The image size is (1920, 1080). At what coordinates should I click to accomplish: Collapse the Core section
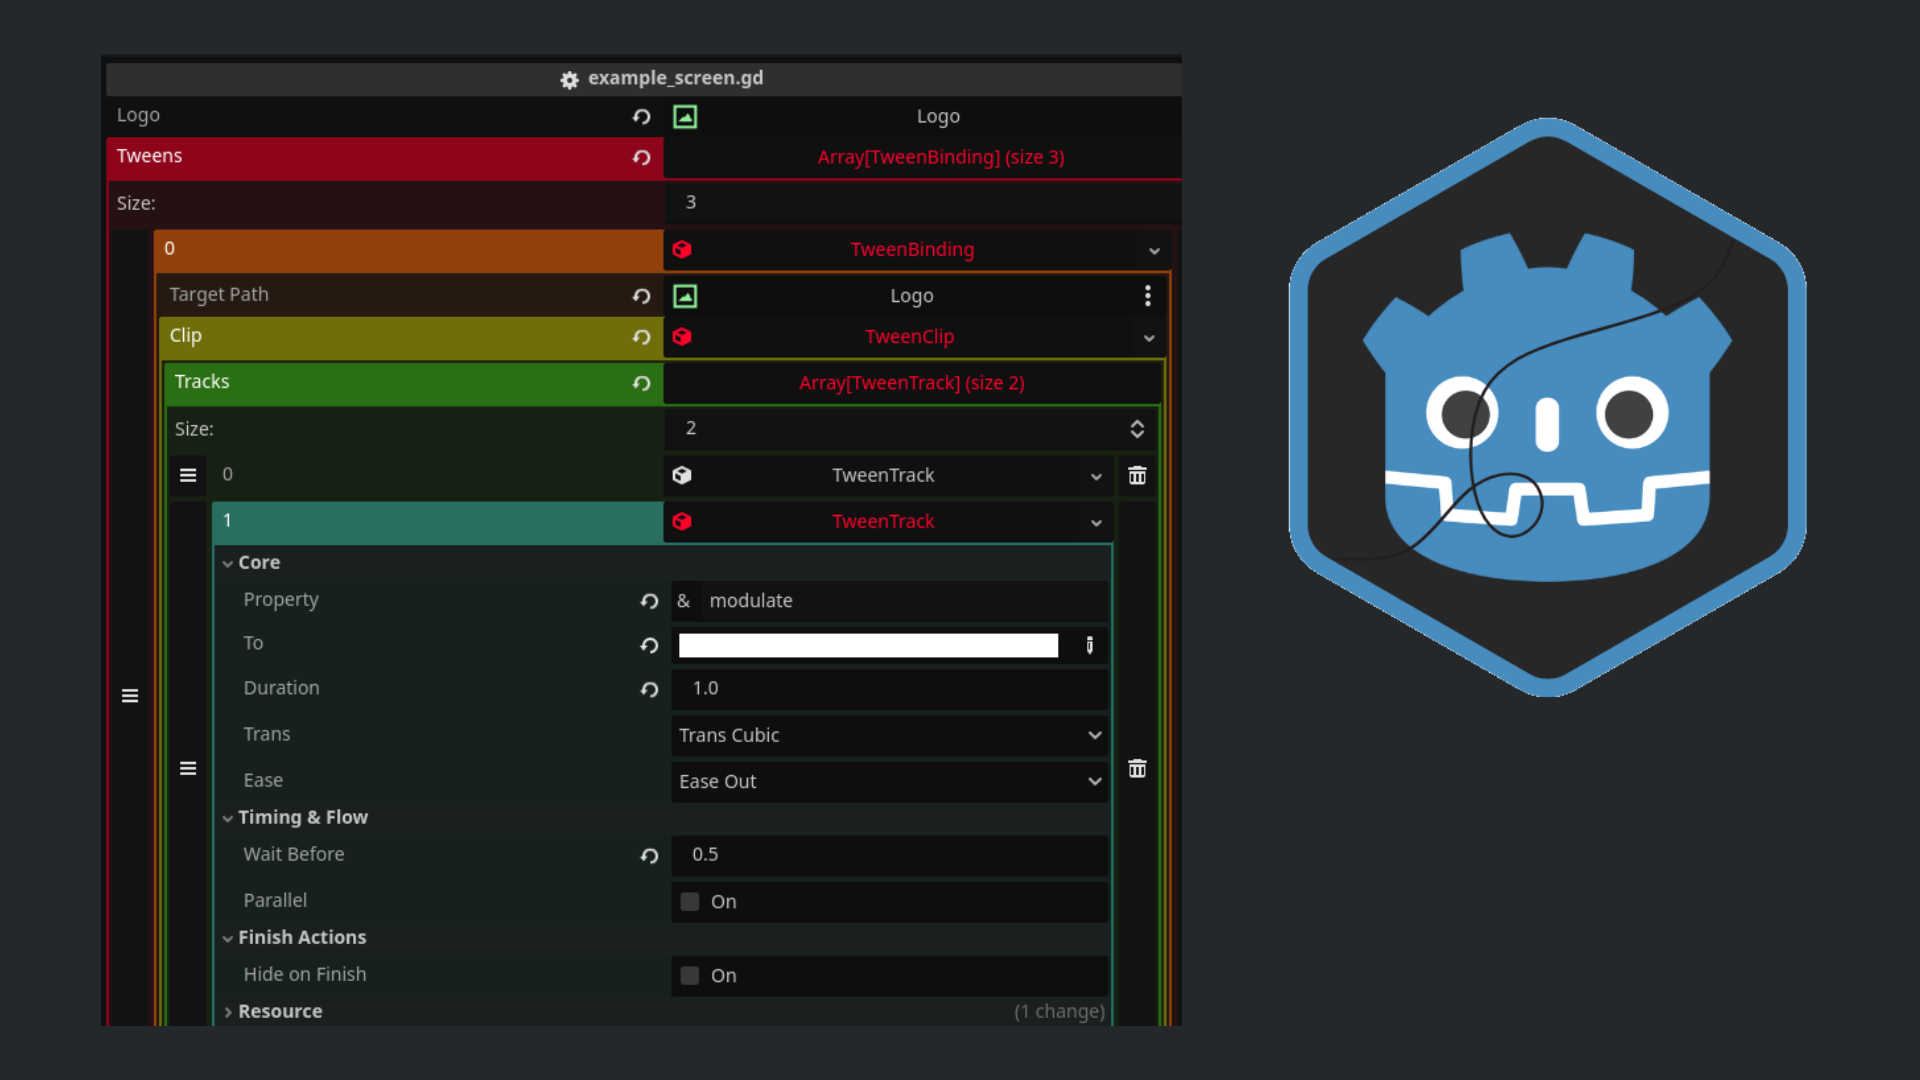tap(228, 564)
